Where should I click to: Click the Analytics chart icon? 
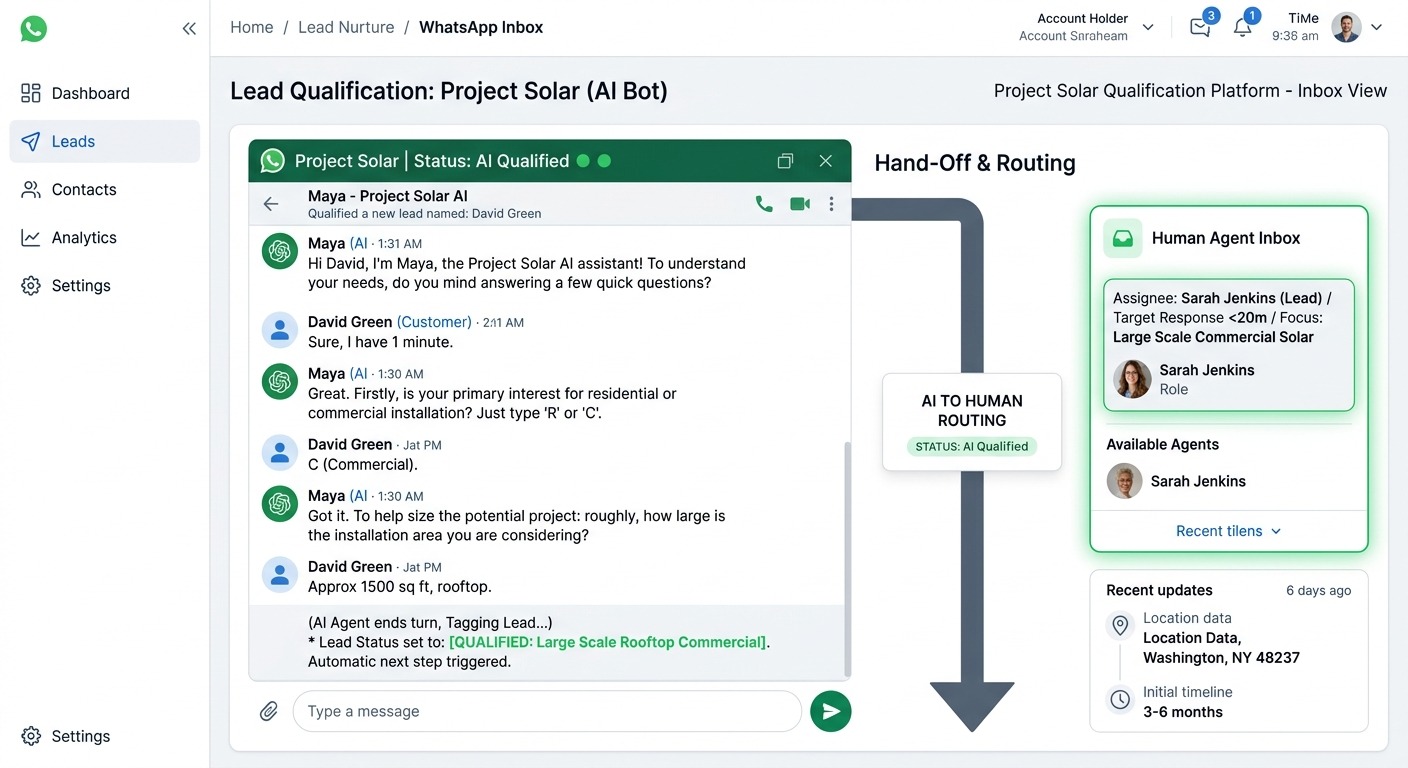point(31,237)
